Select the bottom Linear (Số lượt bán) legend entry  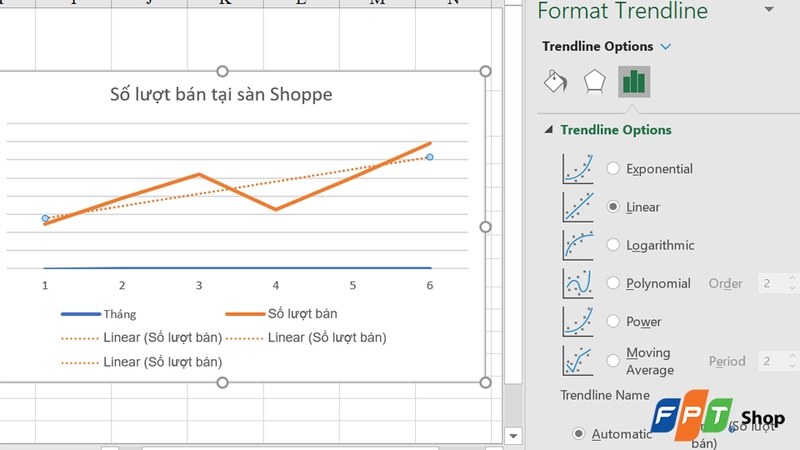tap(141, 362)
